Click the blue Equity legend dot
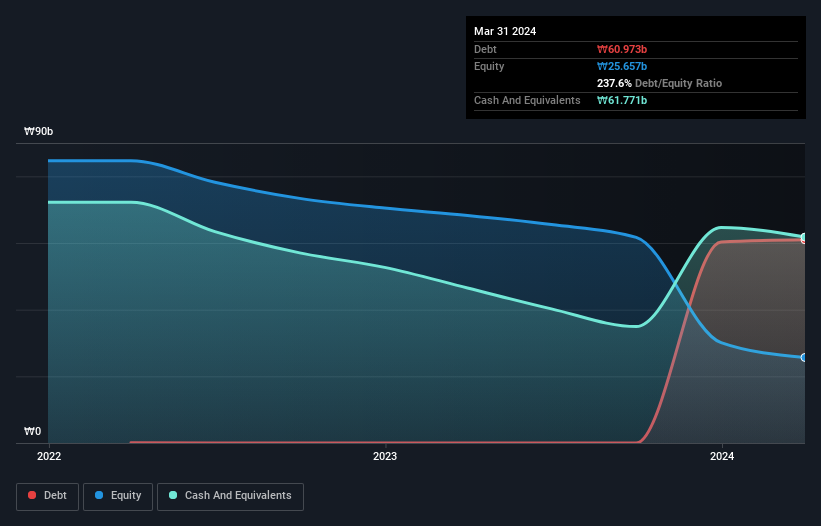Image resolution: width=821 pixels, height=526 pixels. pos(99,495)
